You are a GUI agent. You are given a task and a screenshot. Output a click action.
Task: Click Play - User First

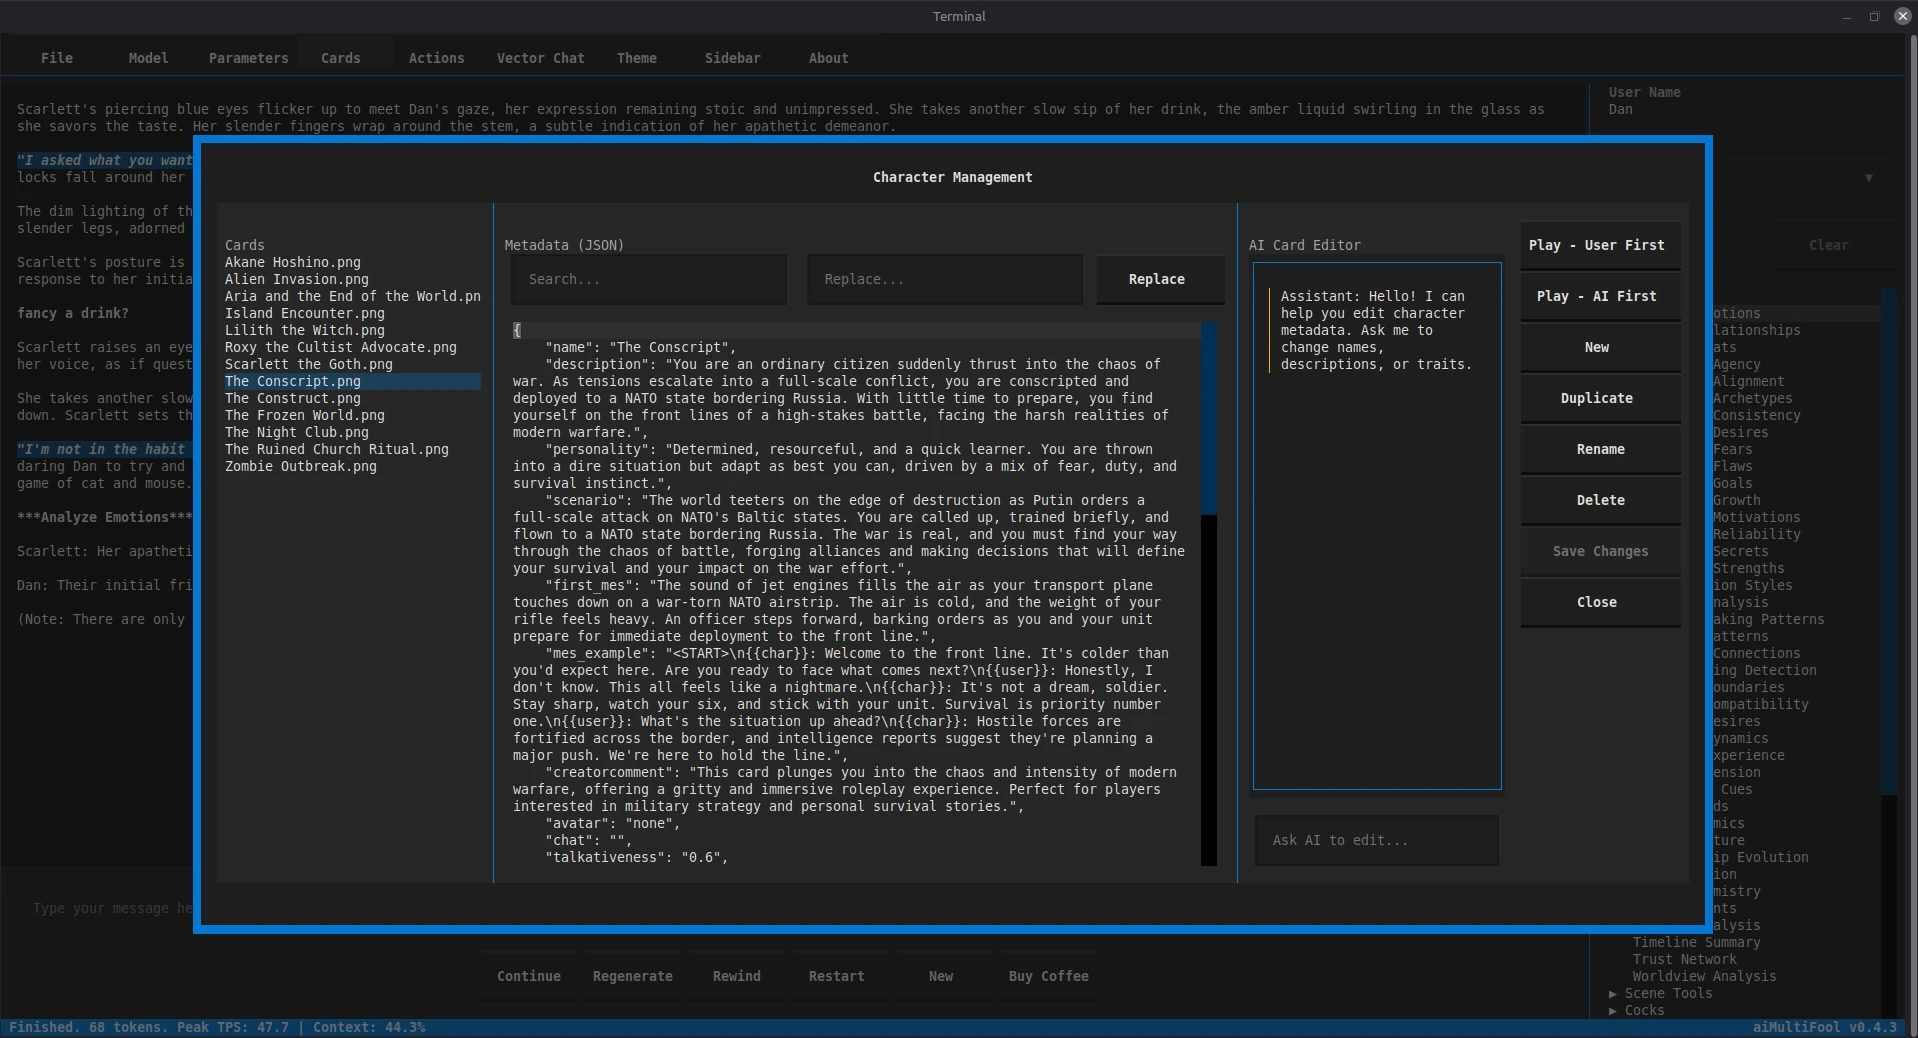1598,245
